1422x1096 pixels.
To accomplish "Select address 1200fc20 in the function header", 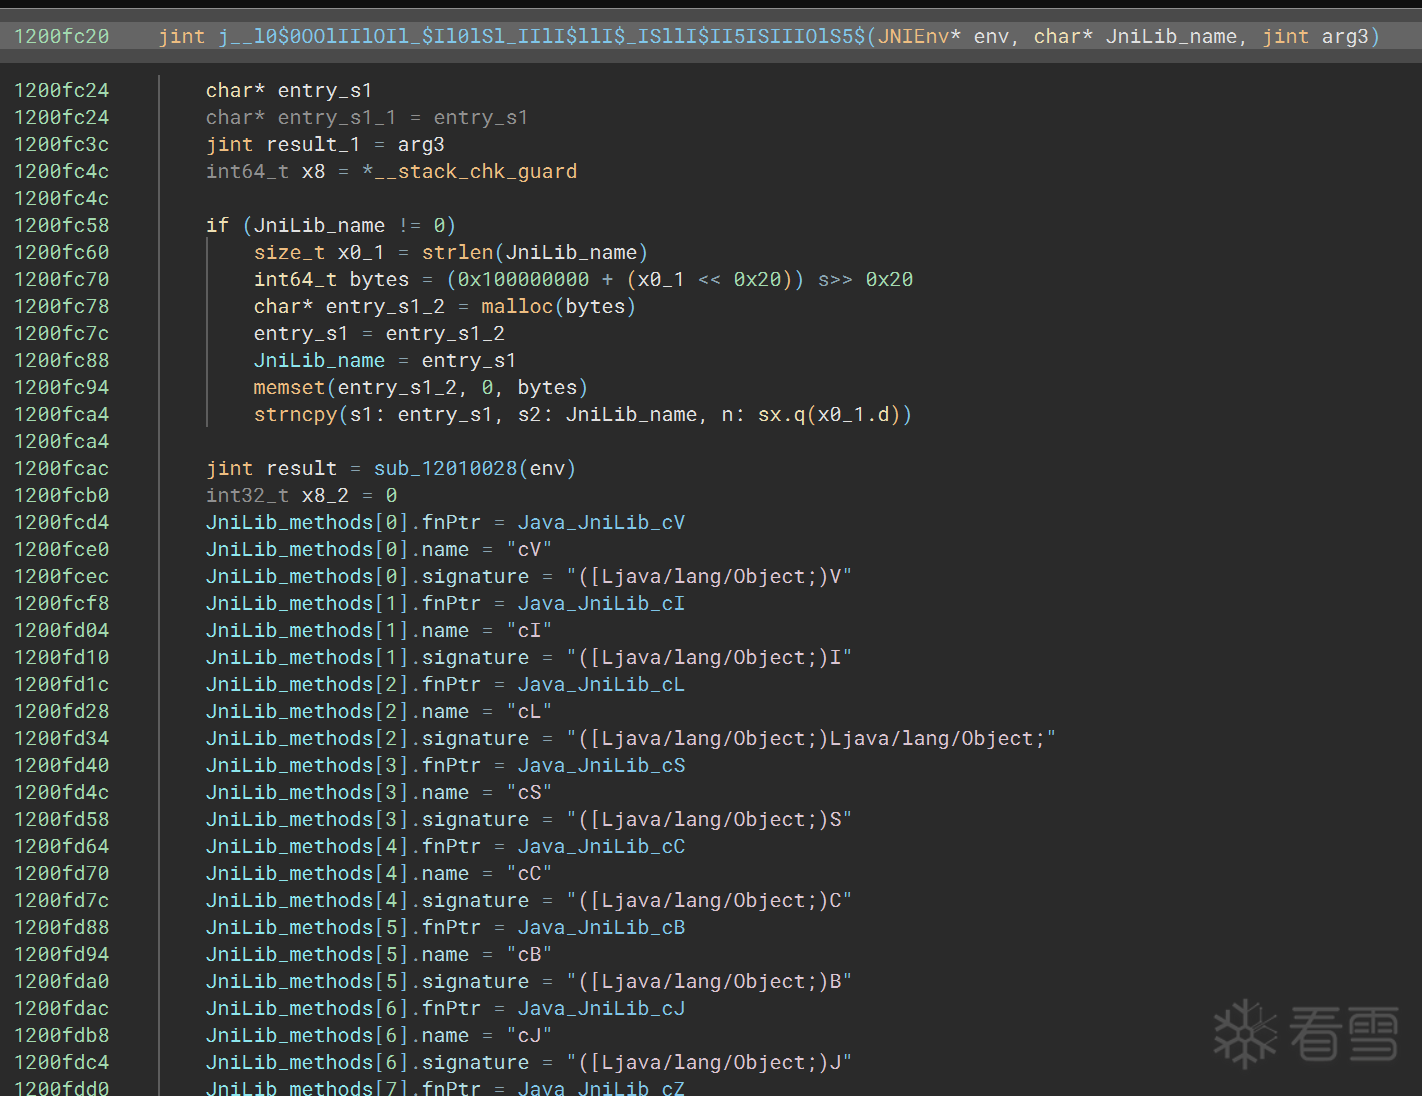I will coord(62,36).
